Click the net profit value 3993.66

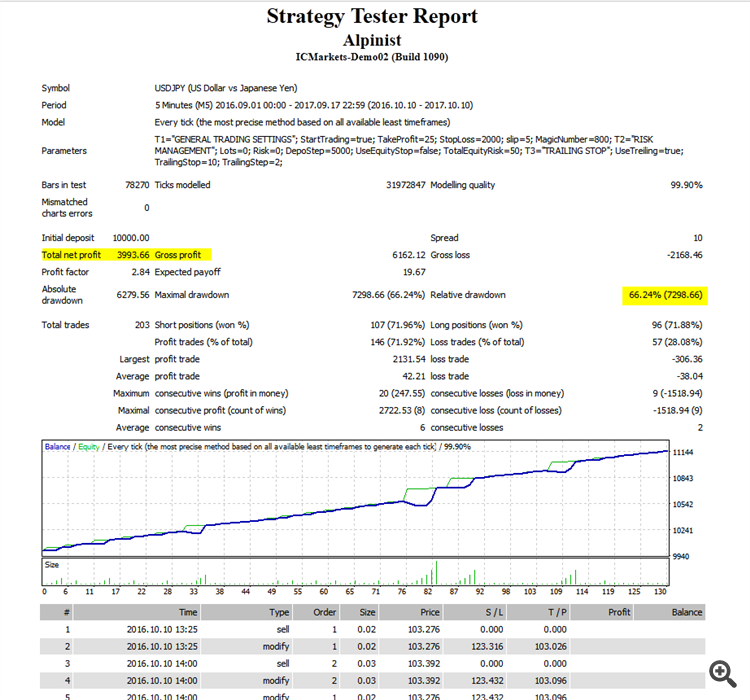click(133, 255)
